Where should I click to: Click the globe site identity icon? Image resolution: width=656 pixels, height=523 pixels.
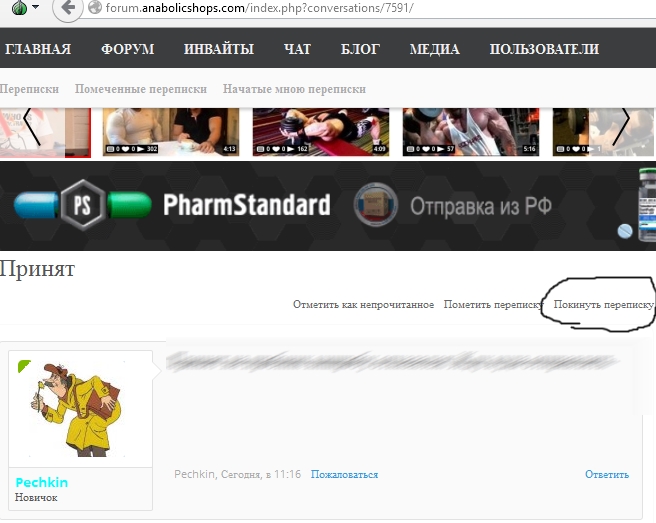point(95,7)
